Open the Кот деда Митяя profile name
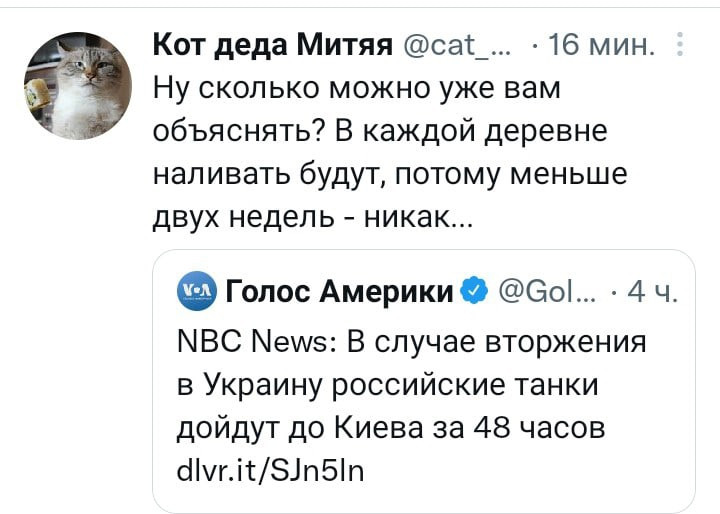The height and width of the screenshot is (514, 720). tap(272, 45)
